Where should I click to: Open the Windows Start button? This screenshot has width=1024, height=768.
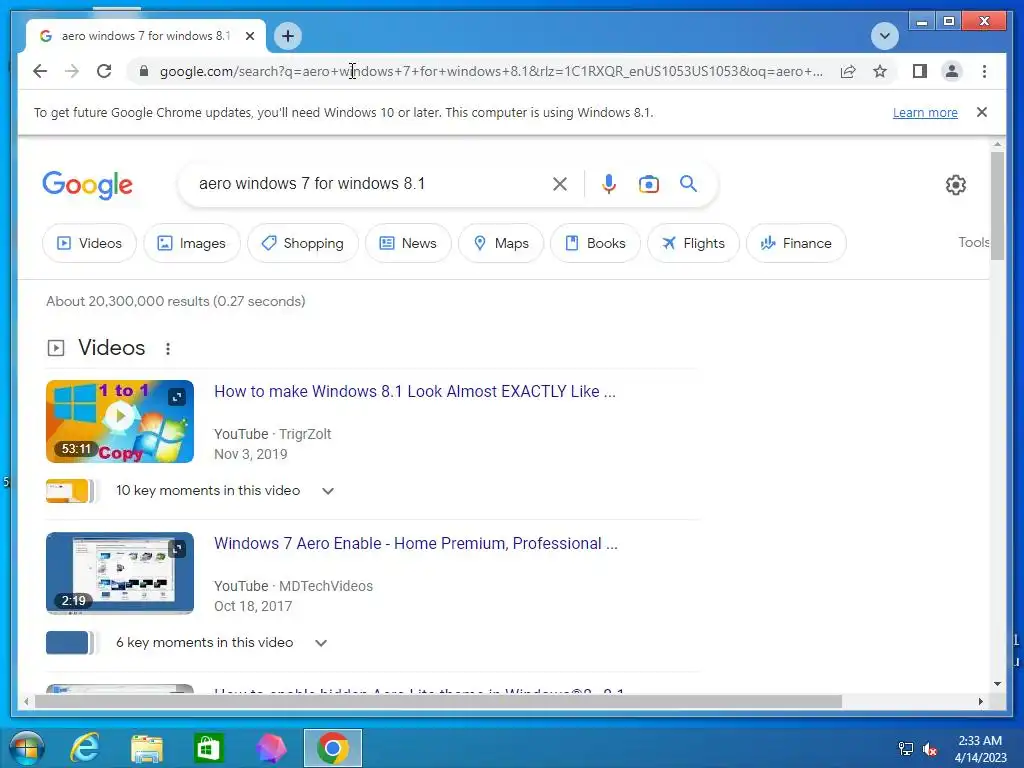click(x=27, y=748)
